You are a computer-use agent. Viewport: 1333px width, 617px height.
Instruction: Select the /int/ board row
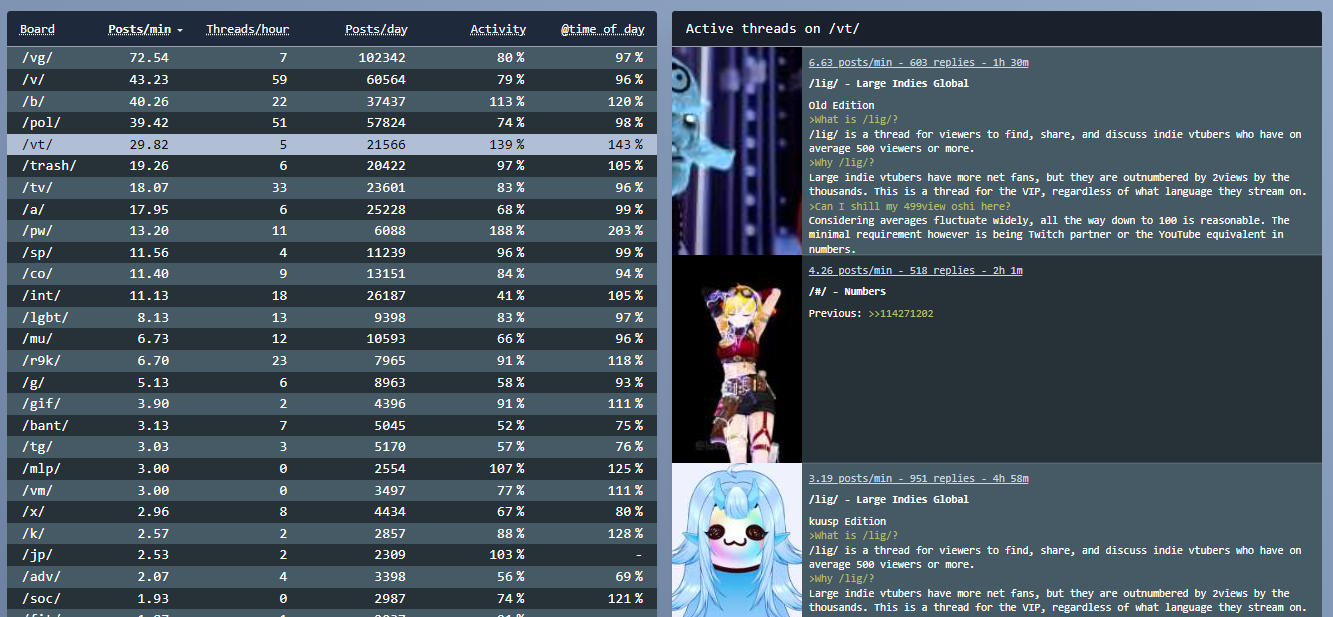tap(332, 296)
